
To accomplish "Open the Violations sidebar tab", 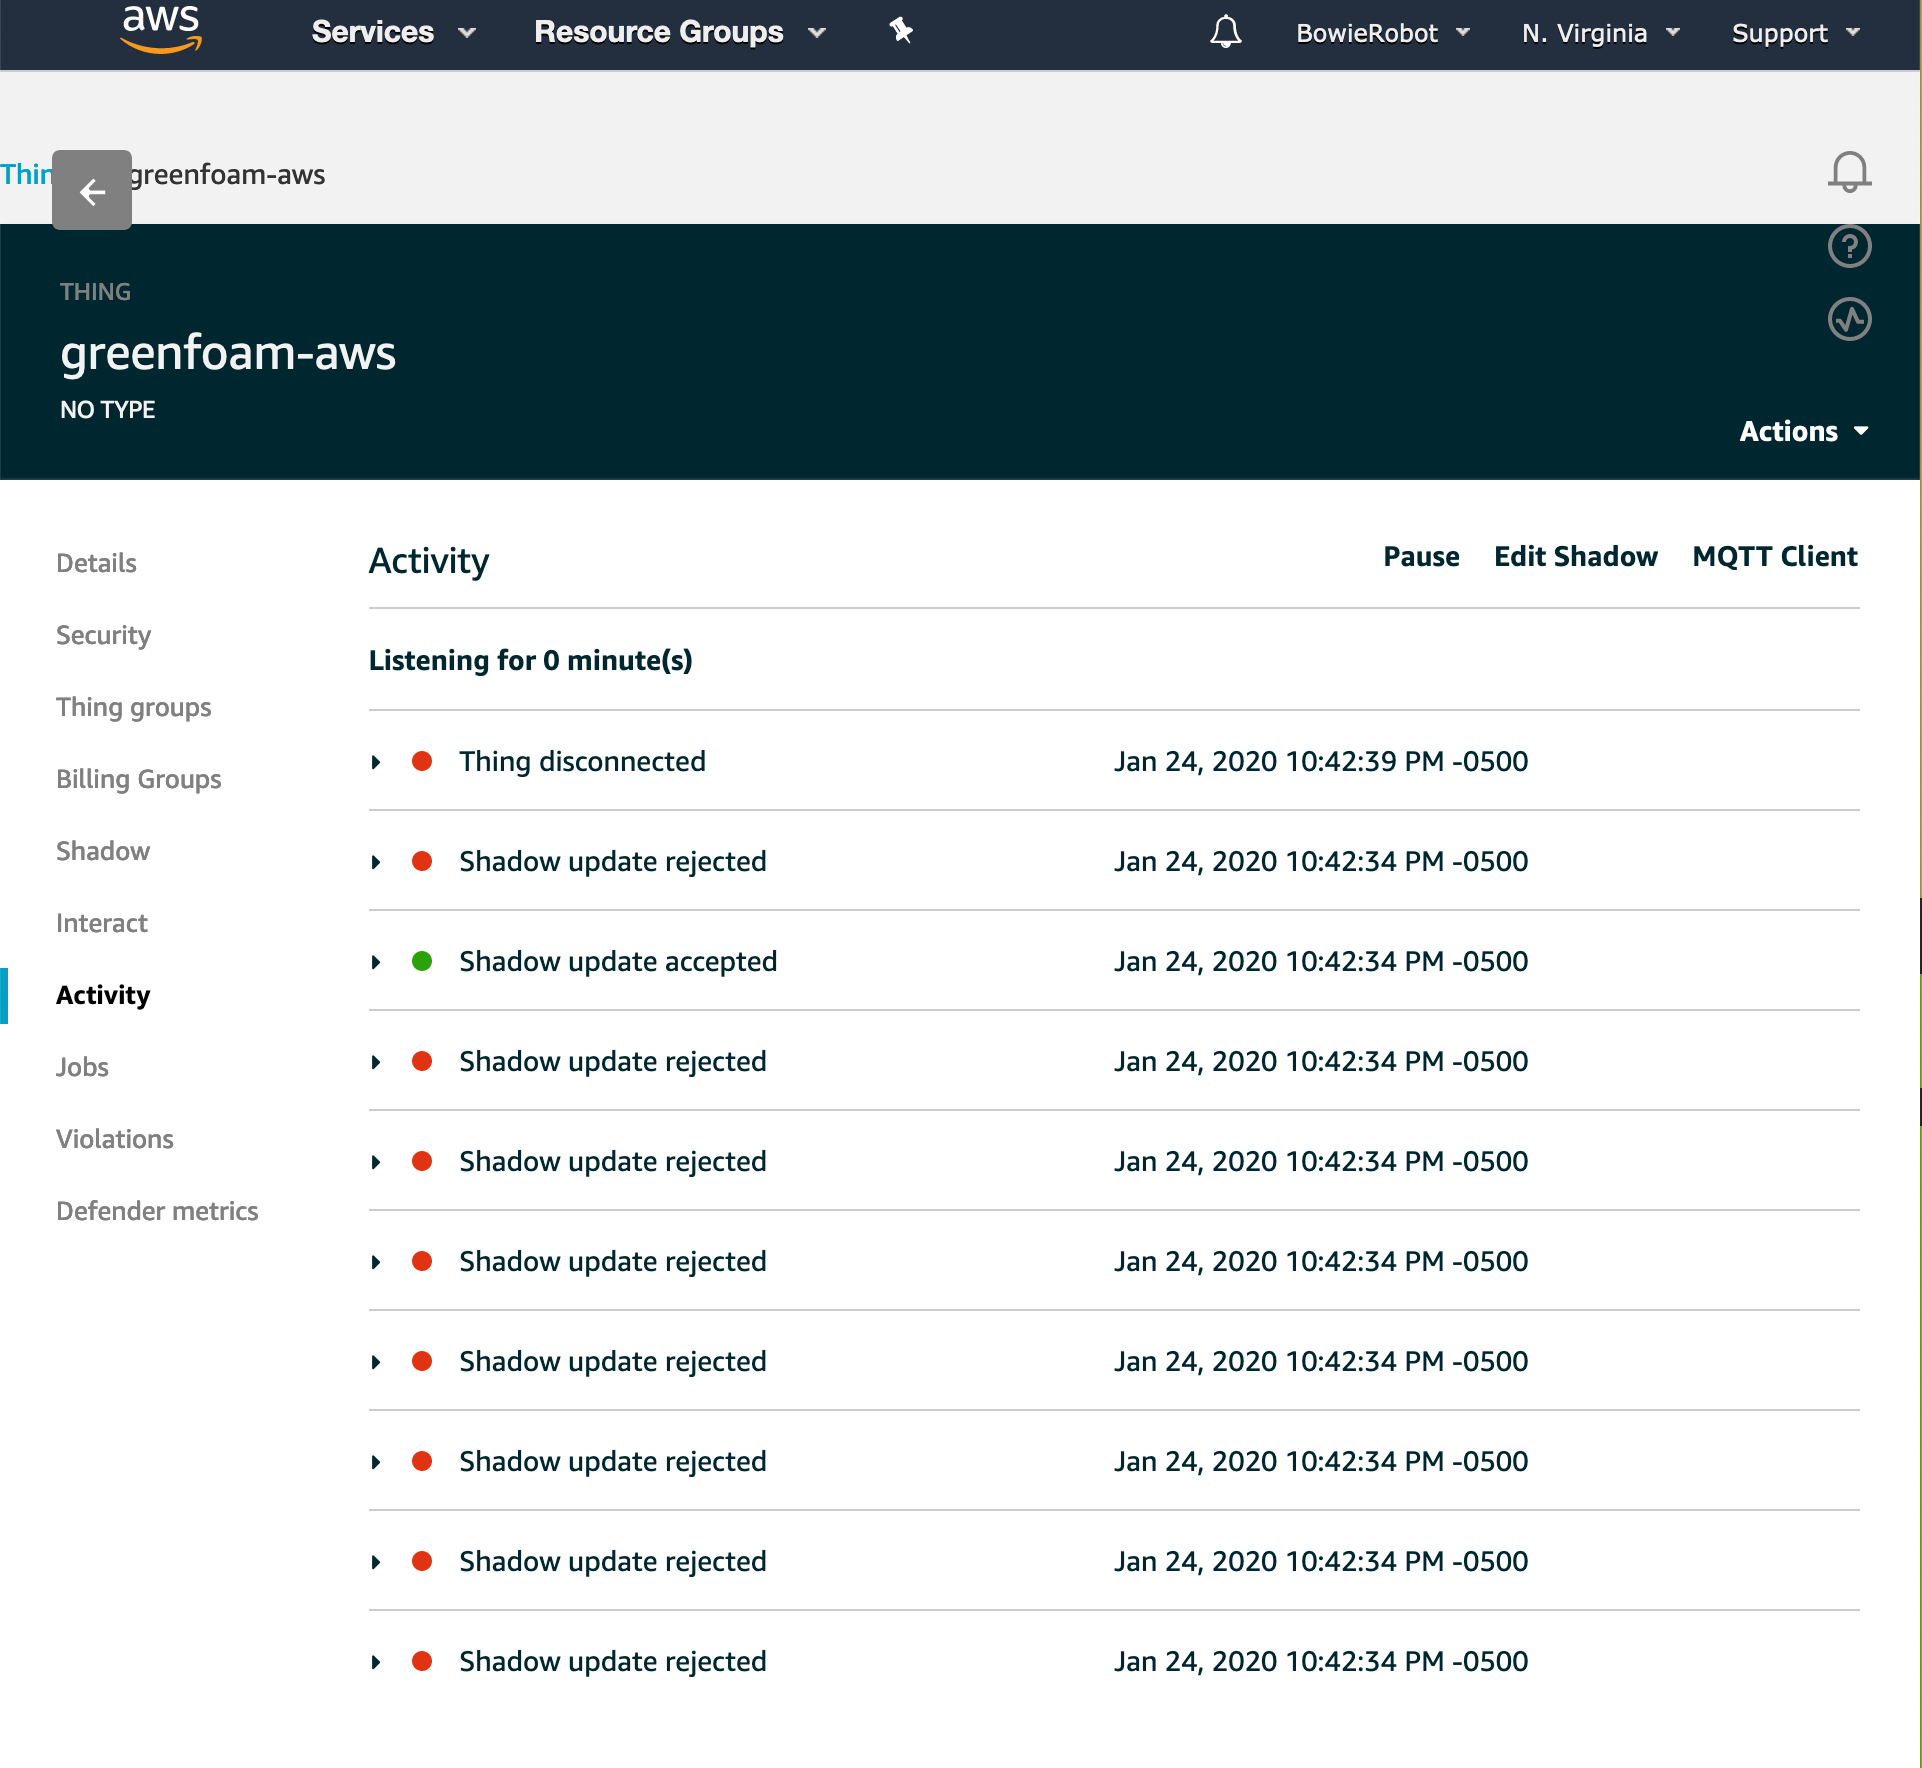I will 115,1139.
